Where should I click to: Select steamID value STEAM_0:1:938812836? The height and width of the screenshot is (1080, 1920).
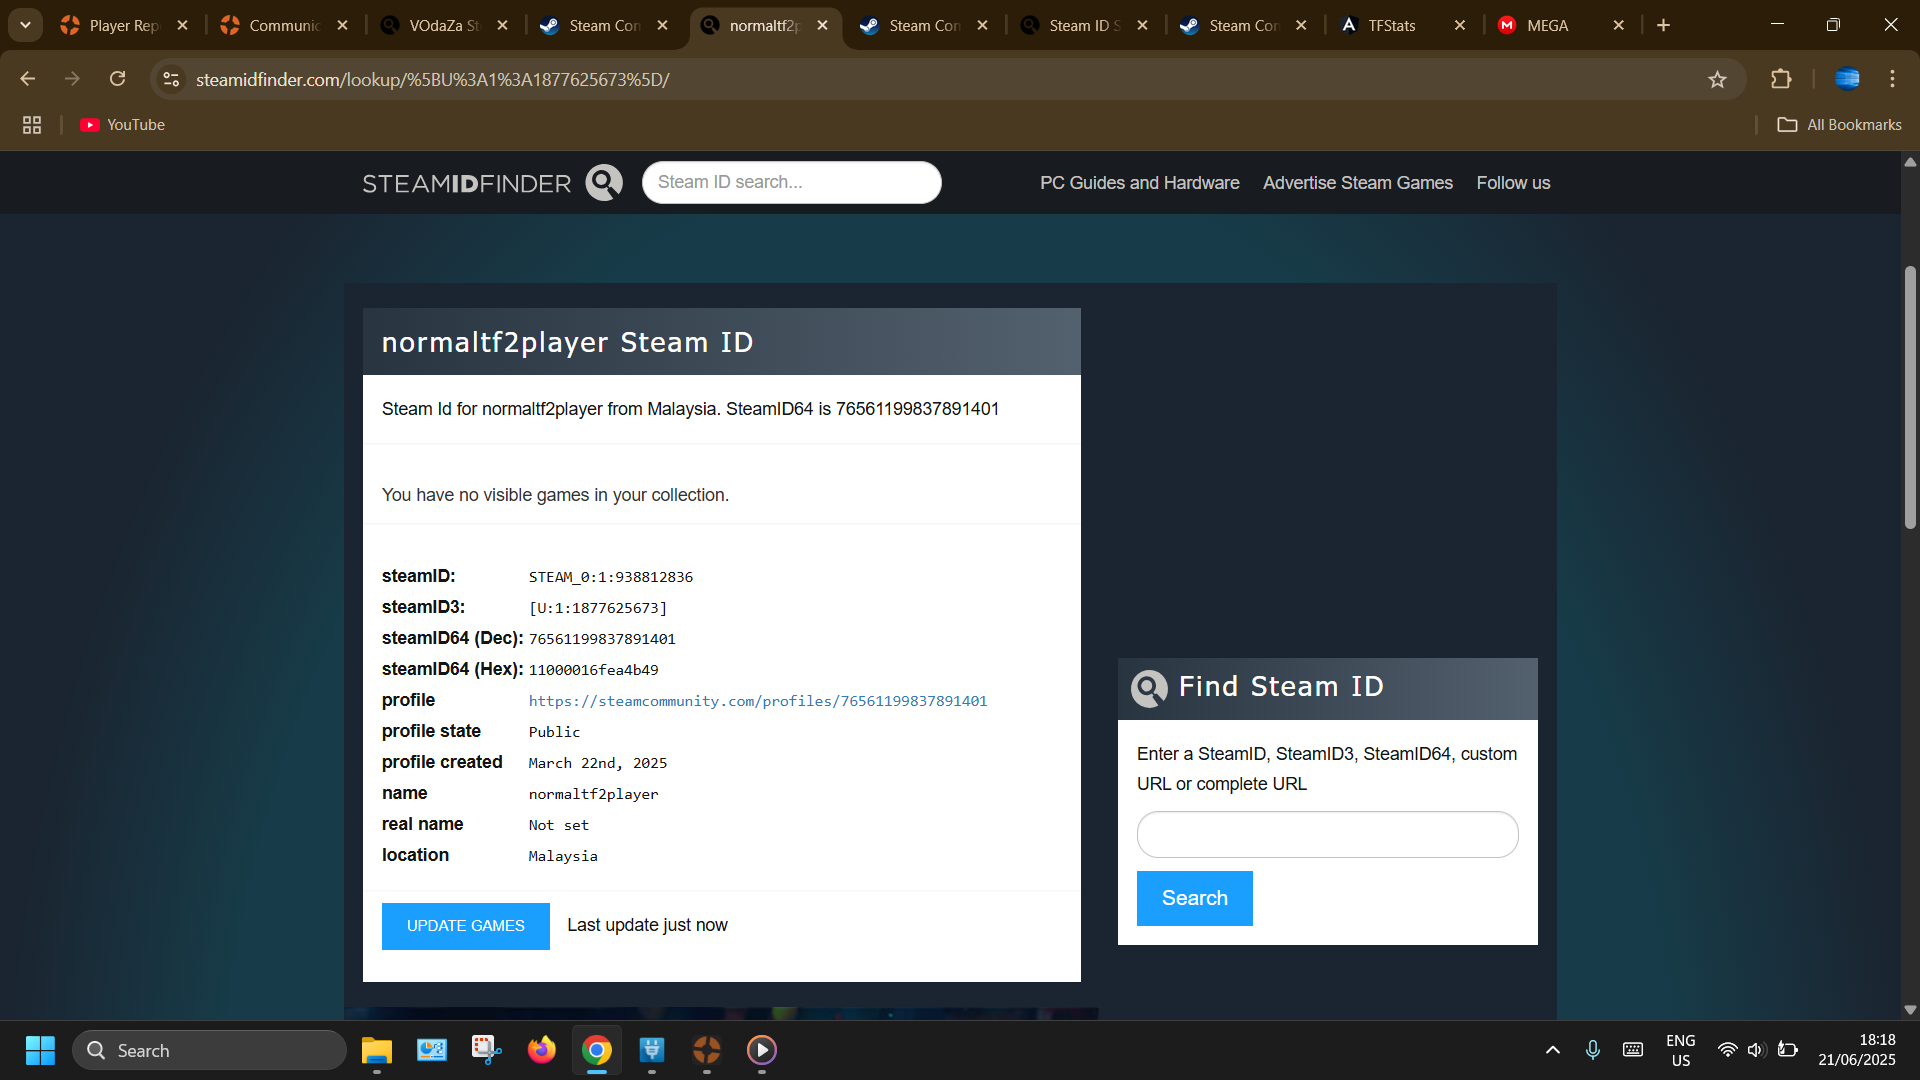pyautogui.click(x=610, y=577)
